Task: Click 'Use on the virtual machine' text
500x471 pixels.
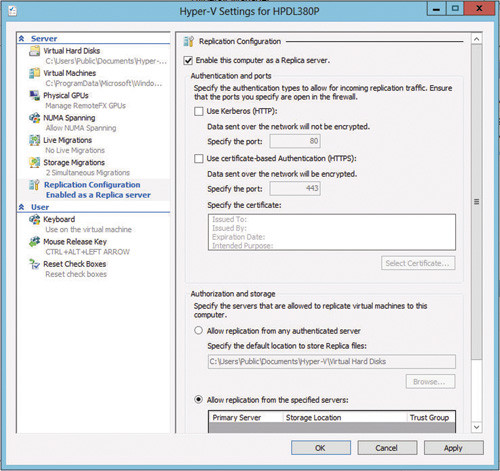Action: coord(89,230)
